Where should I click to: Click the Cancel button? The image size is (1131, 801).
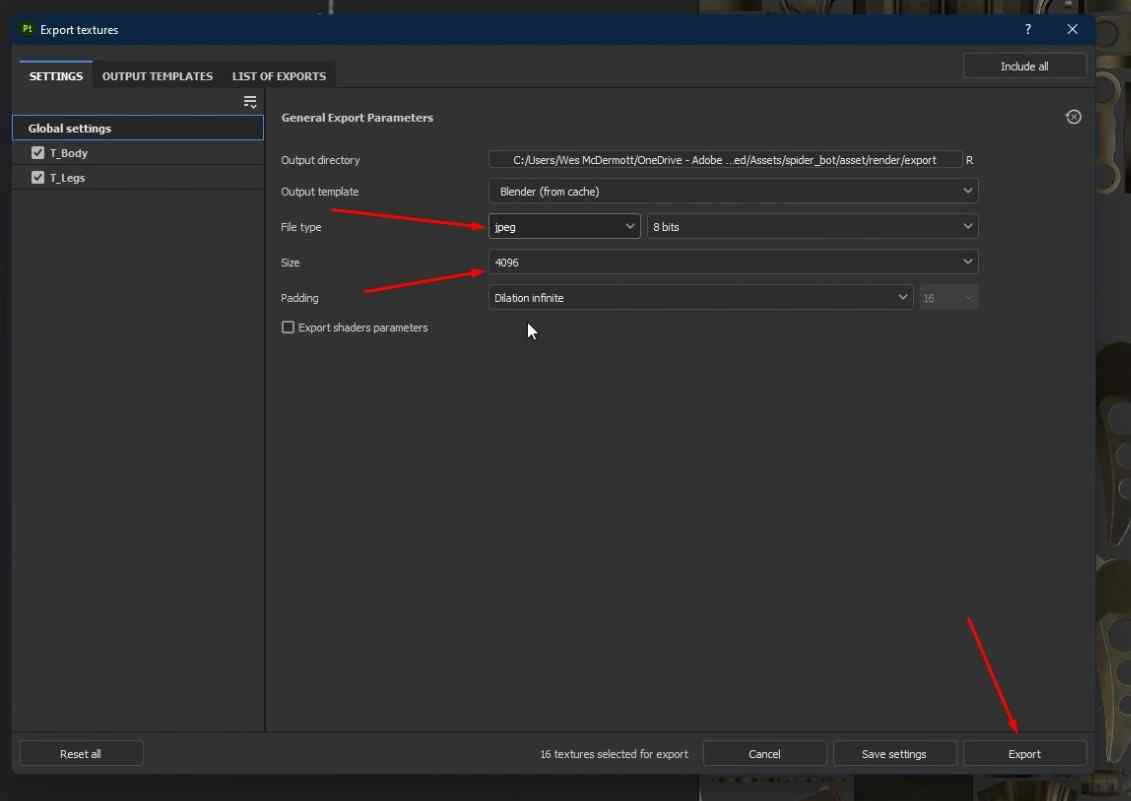point(764,753)
